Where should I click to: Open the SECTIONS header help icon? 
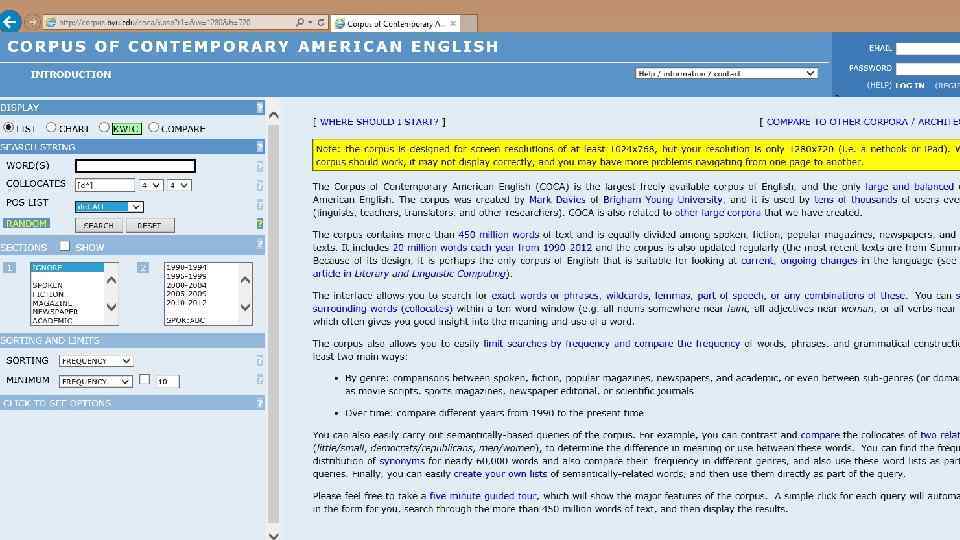tap(260, 245)
